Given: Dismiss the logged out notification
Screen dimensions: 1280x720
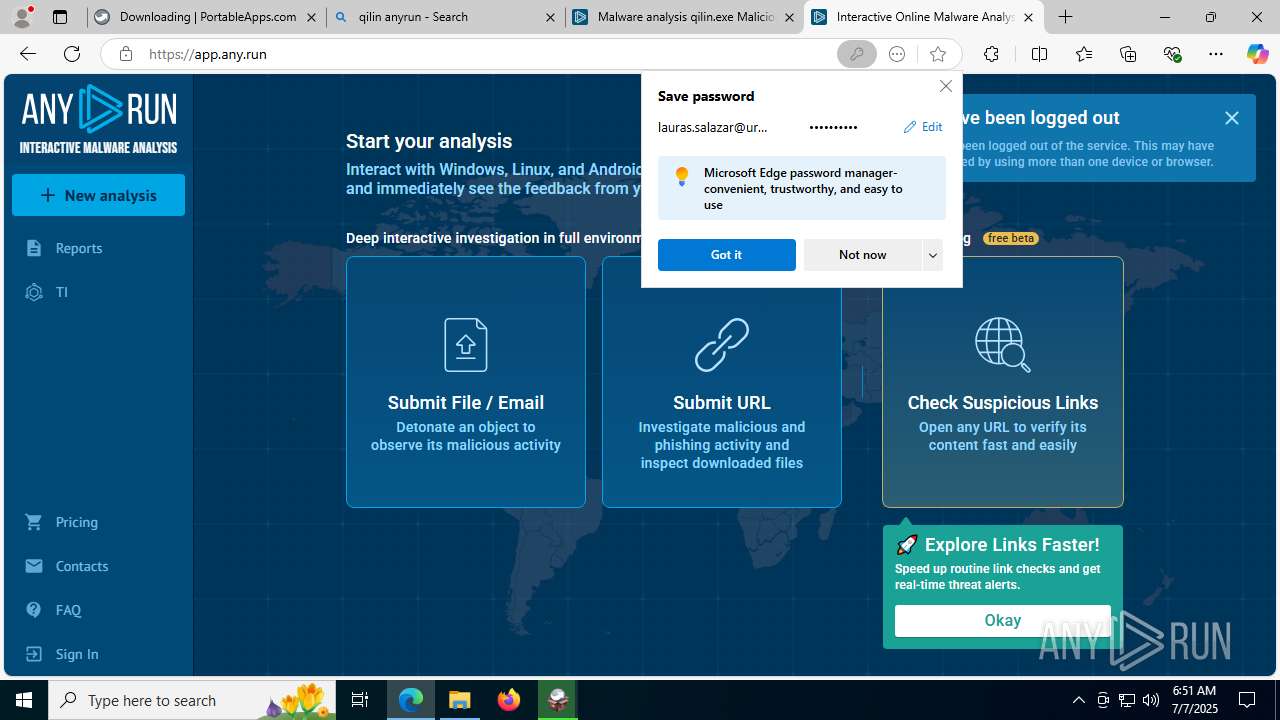Looking at the screenshot, I should point(1232,118).
